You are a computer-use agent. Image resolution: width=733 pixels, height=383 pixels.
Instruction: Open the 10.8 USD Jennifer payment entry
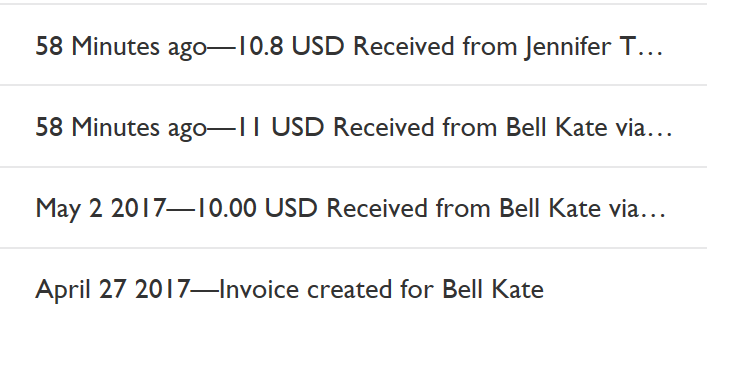click(353, 45)
